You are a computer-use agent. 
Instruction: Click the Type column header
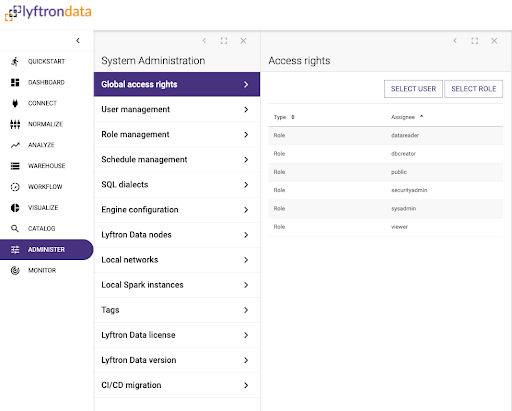pyautogui.click(x=280, y=117)
